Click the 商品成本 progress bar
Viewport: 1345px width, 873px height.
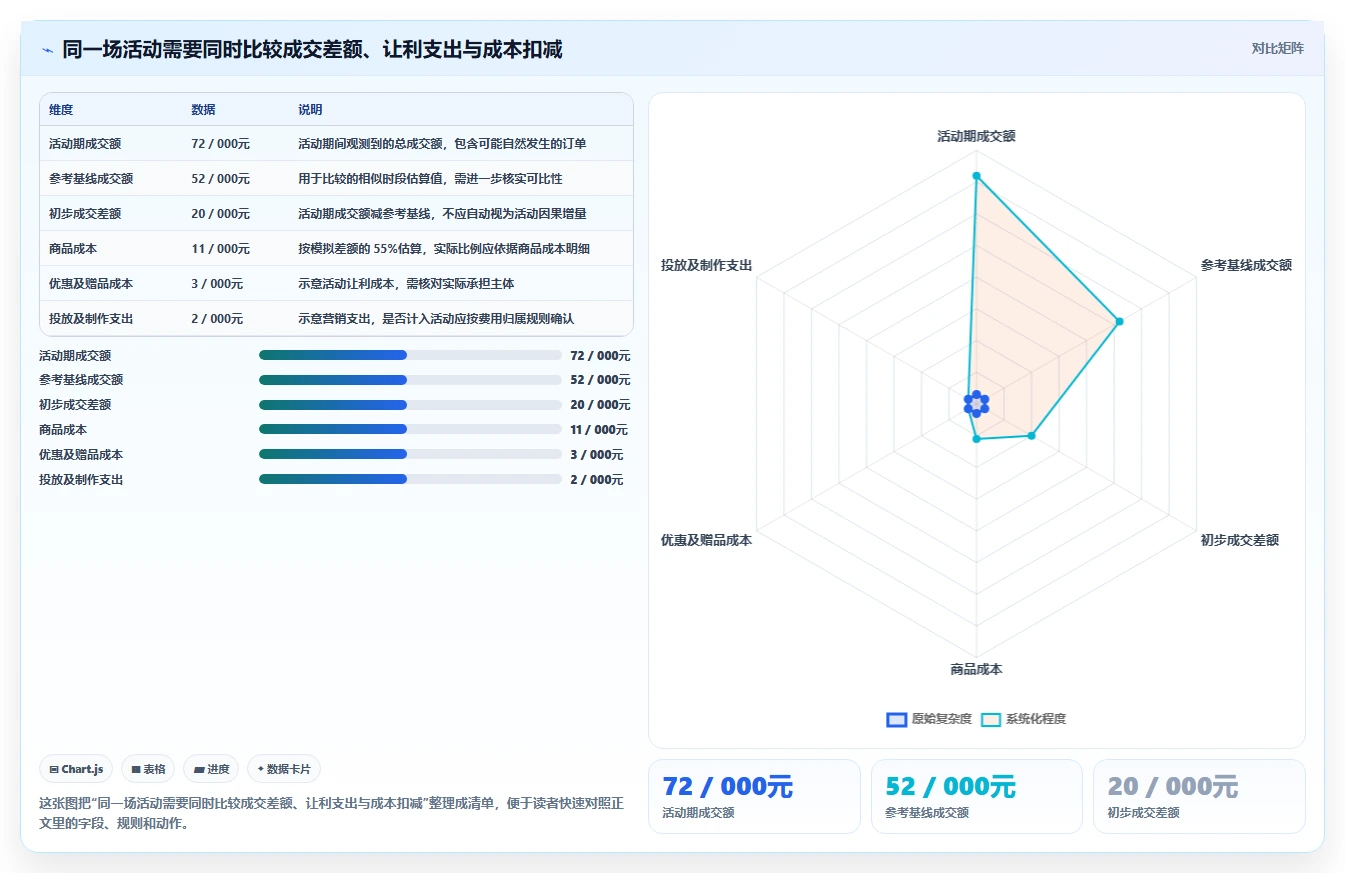[x=410, y=429]
